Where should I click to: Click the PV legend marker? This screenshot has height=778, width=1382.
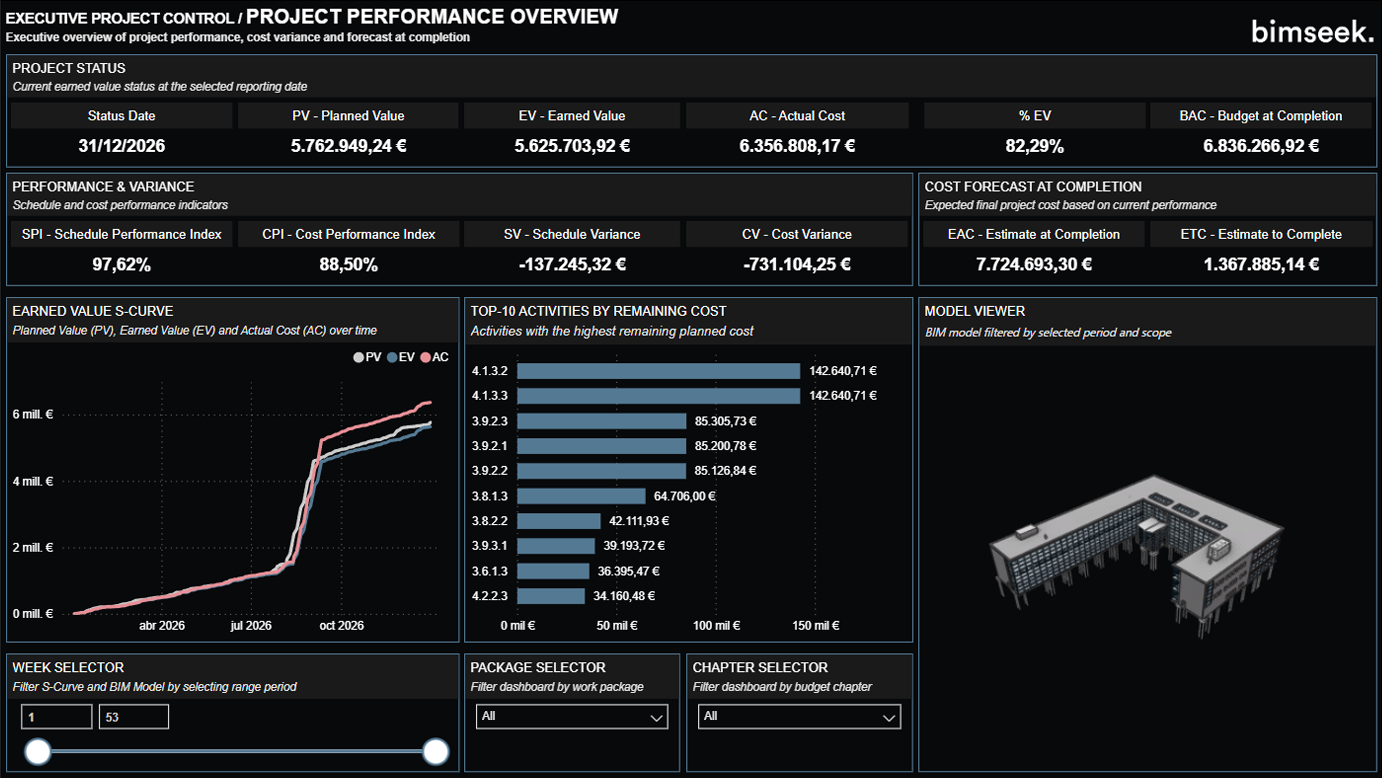point(358,357)
